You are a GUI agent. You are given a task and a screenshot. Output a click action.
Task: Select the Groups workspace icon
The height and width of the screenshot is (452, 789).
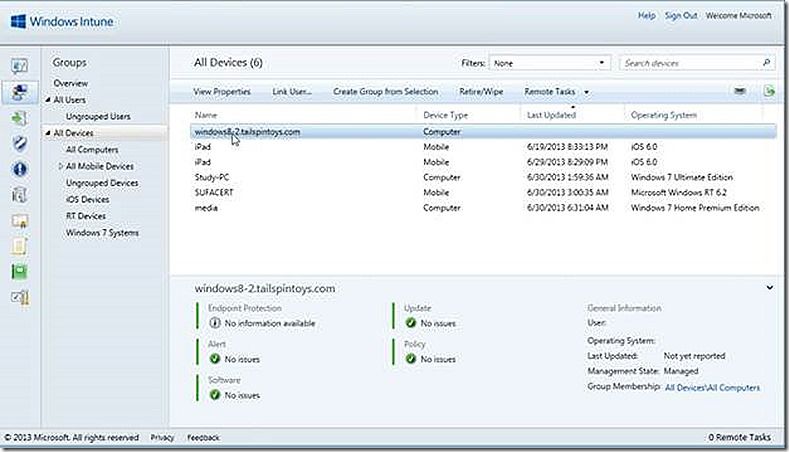[x=20, y=92]
